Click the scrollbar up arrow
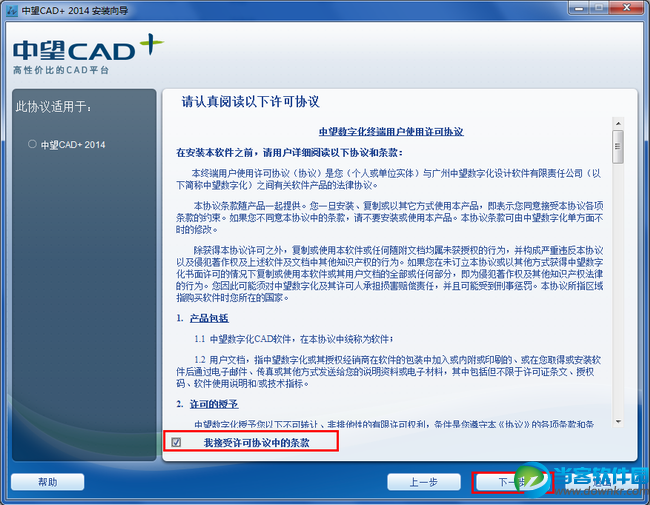The height and width of the screenshot is (505, 650). (618, 124)
